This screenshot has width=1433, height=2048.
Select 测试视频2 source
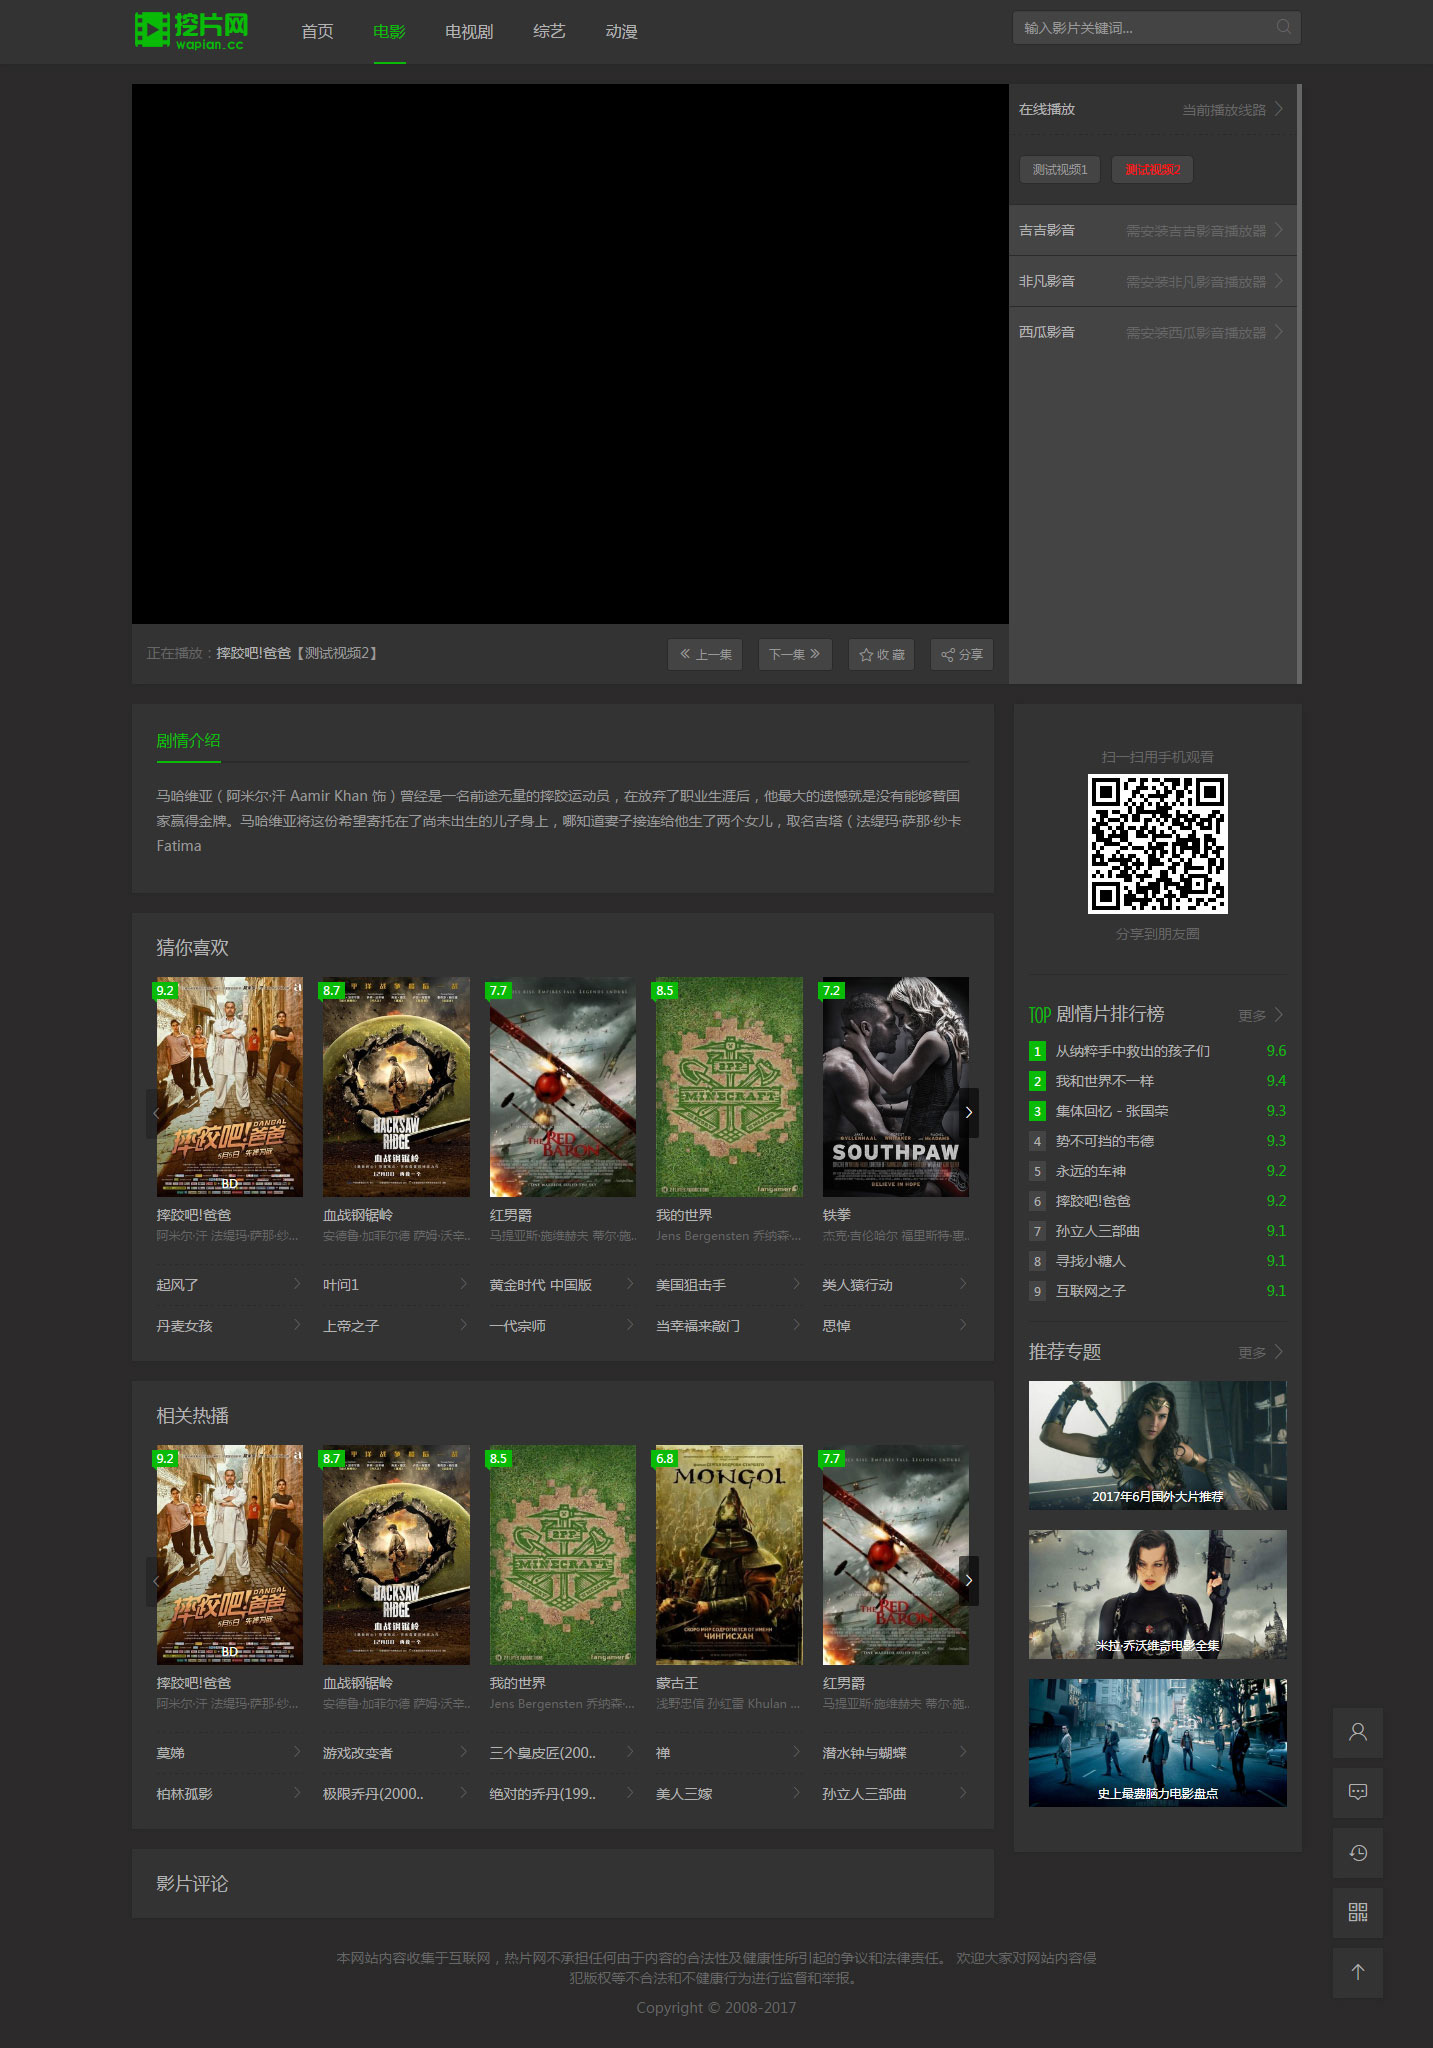(x=1152, y=169)
